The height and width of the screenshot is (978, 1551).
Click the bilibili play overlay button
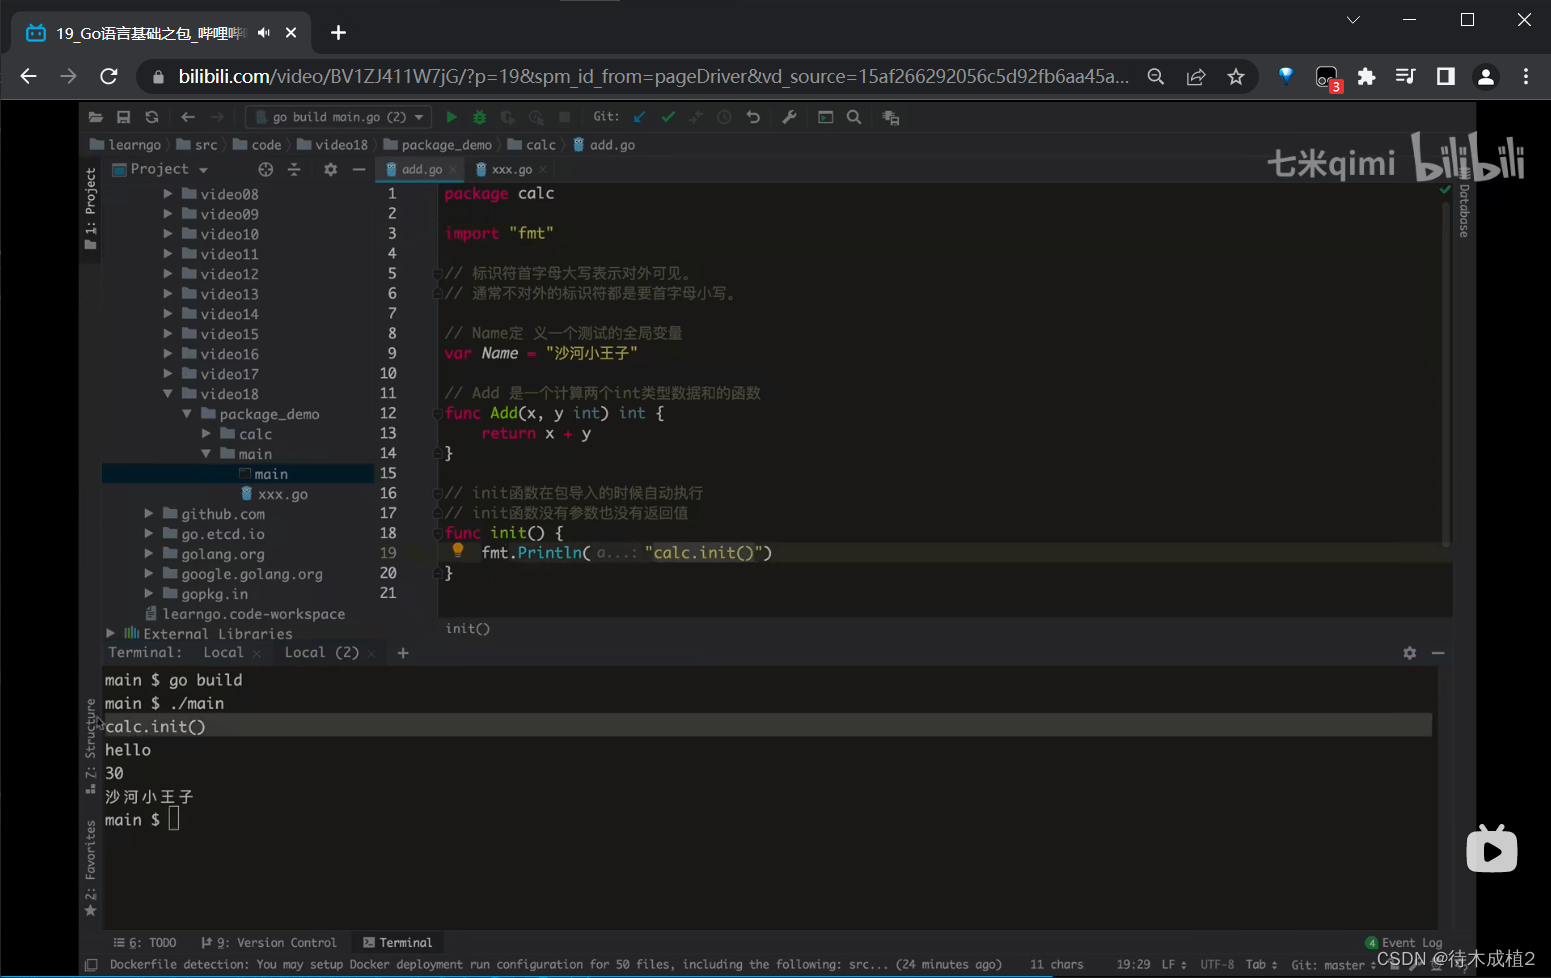pyautogui.click(x=1492, y=849)
